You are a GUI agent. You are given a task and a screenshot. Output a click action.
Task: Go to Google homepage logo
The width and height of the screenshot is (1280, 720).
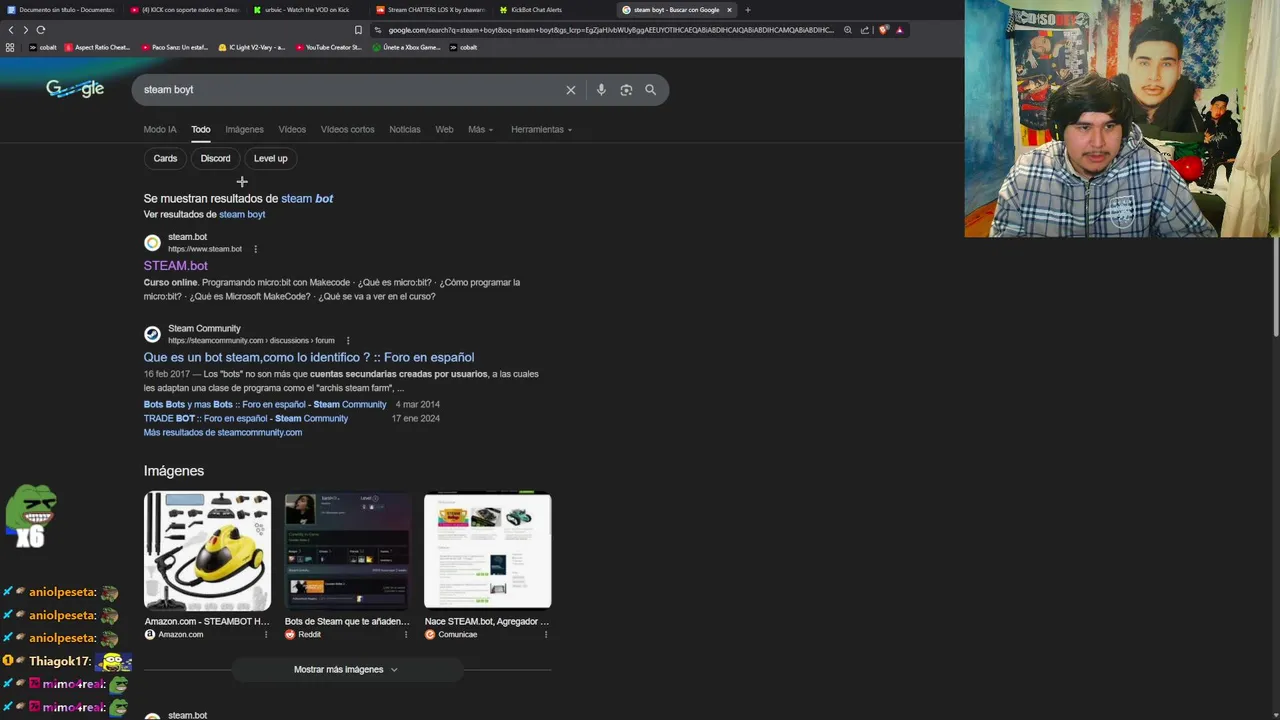point(75,89)
